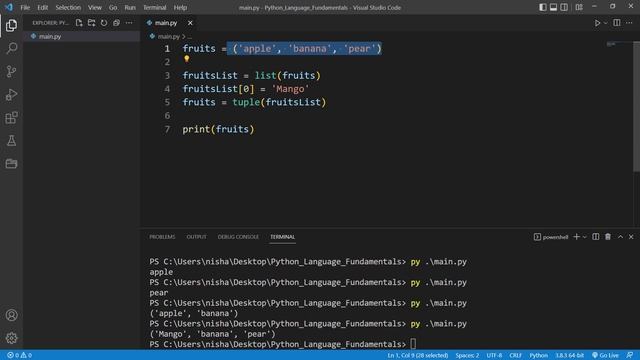Open the Edit menu
The image size is (640, 360).
click(x=42, y=7)
